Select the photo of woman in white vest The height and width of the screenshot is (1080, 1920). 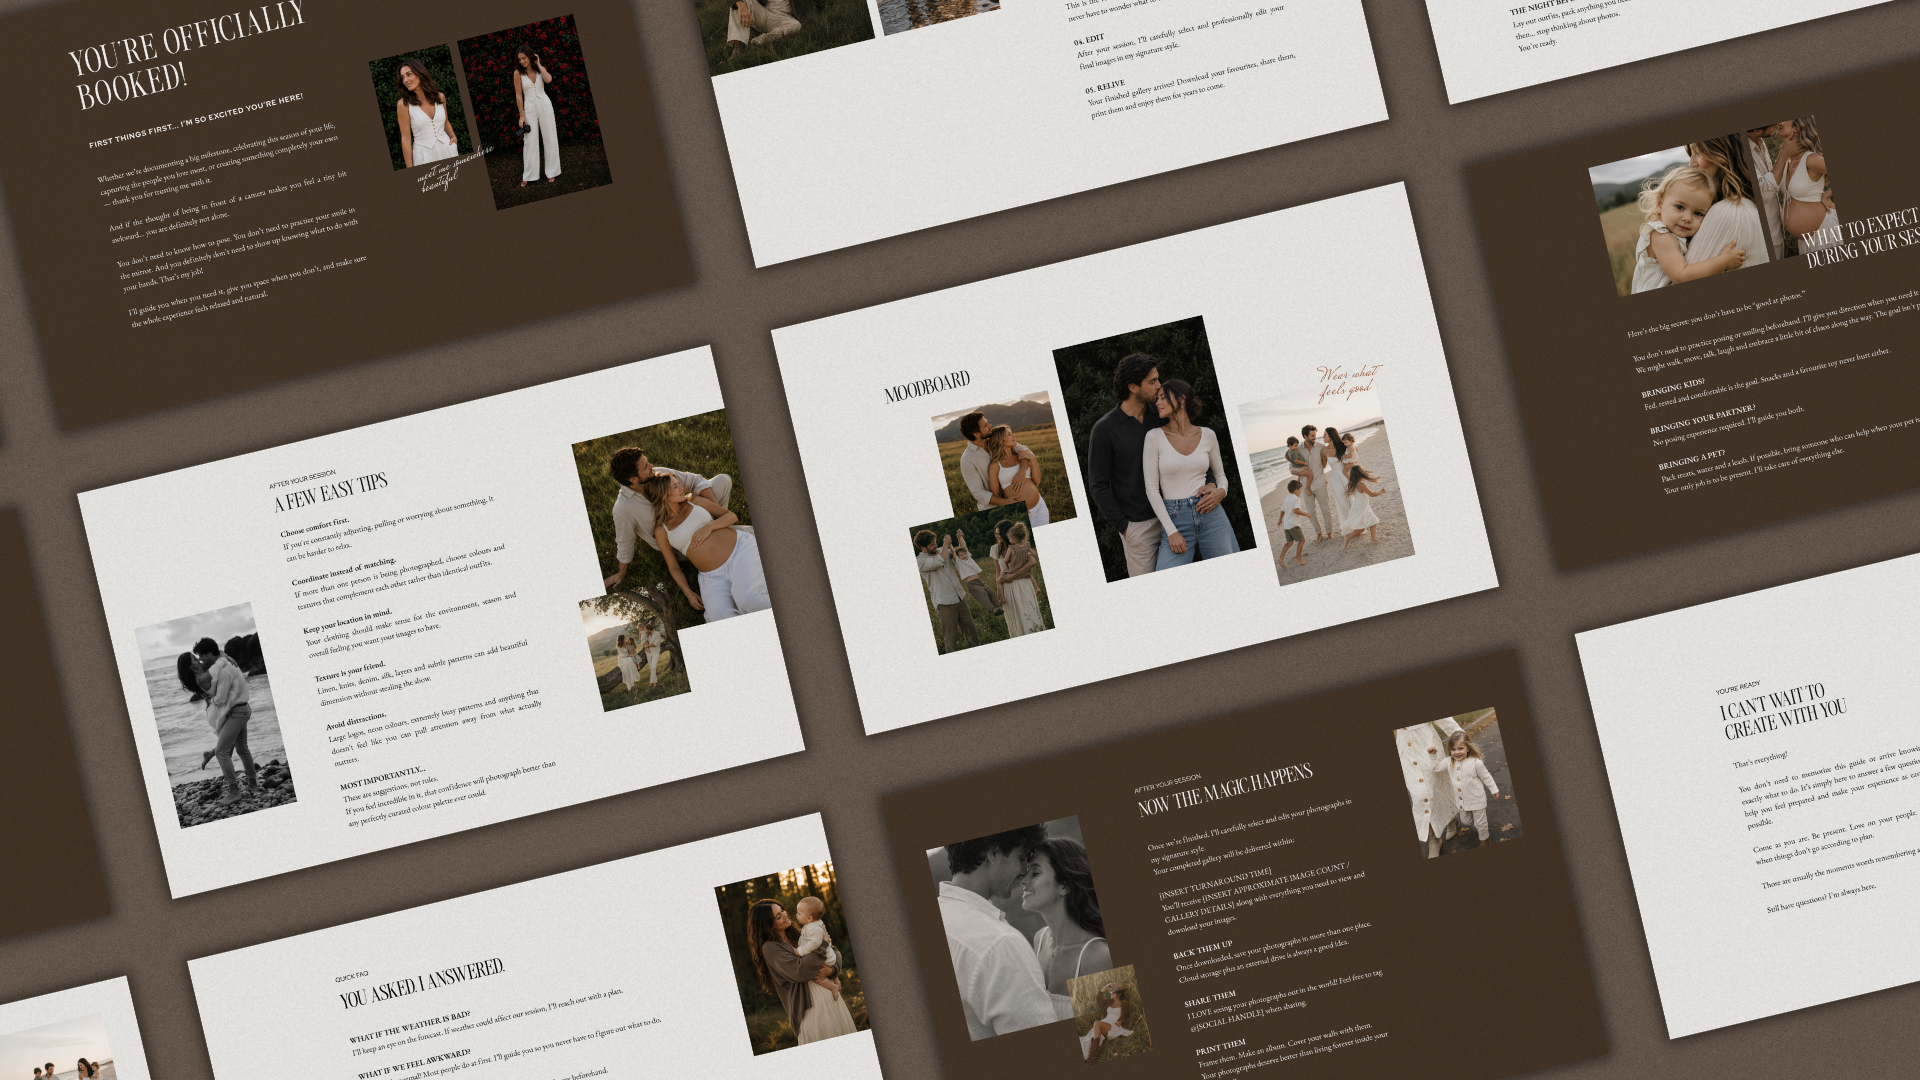coord(420,108)
